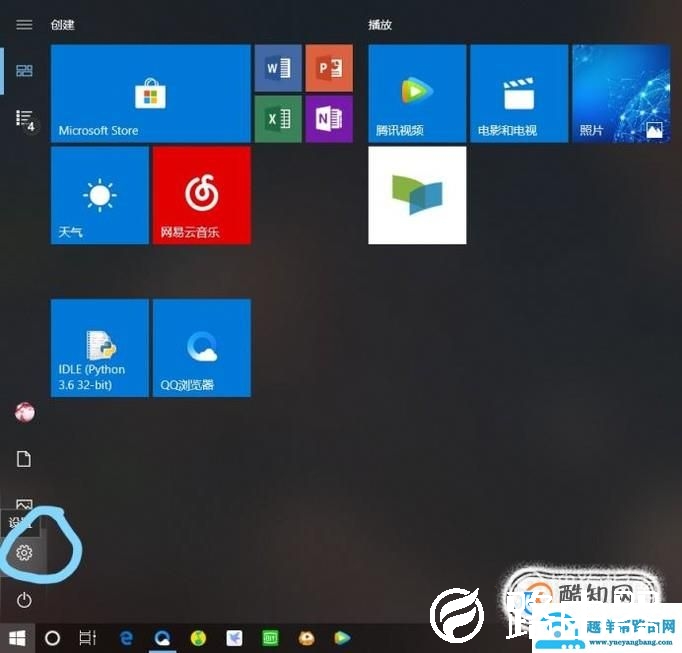The width and height of the screenshot is (682, 653).
Task: Open the user account avatar
Action: (x=25, y=412)
